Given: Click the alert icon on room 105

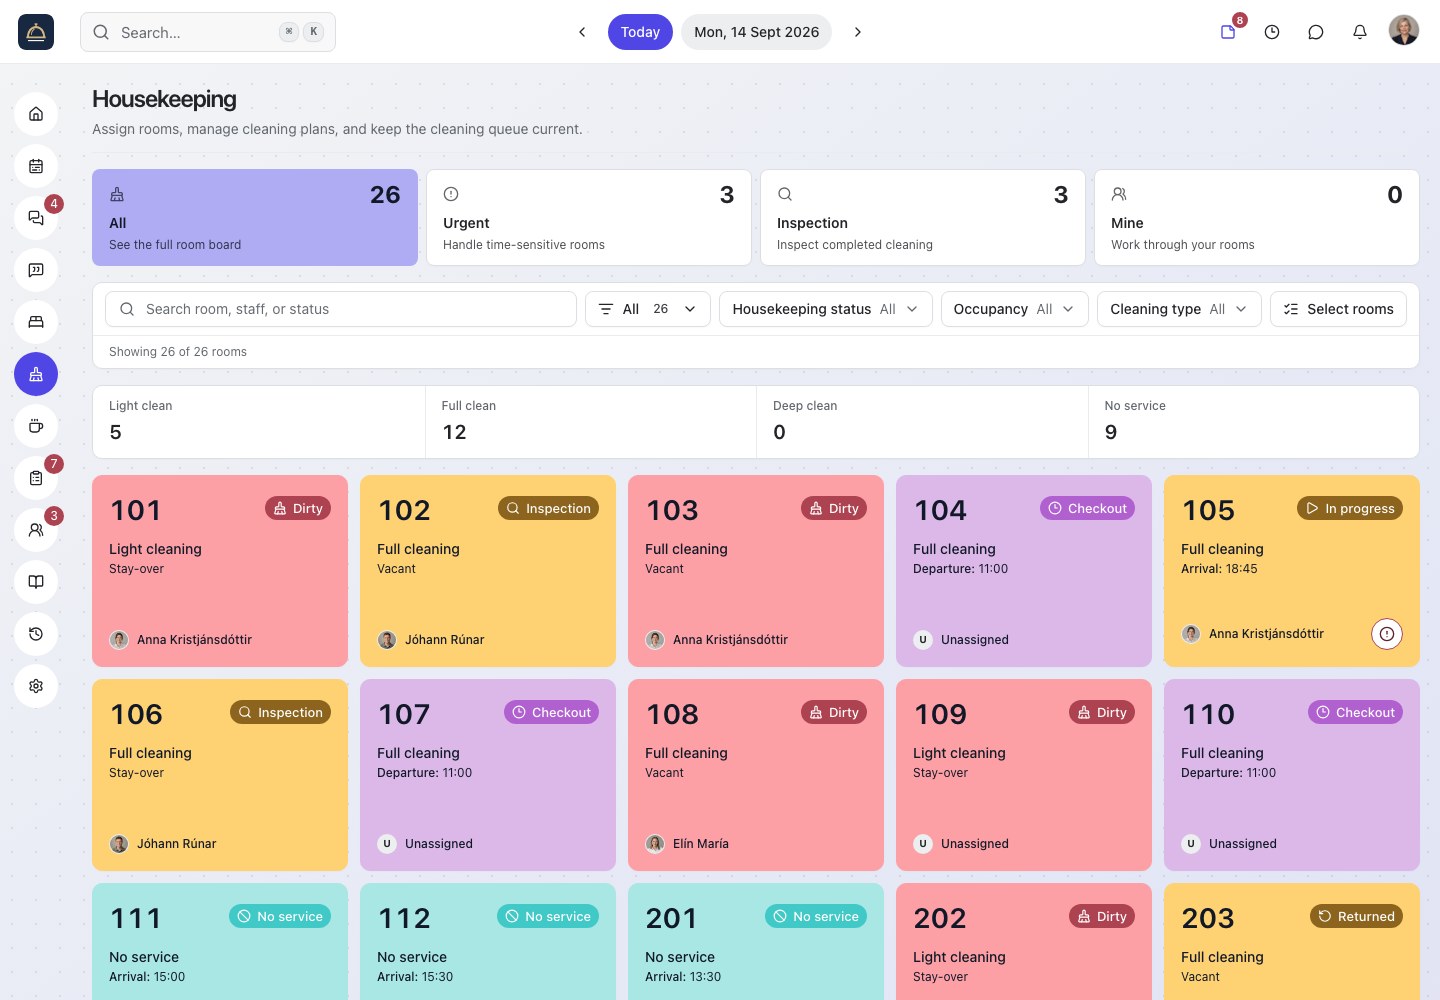Looking at the screenshot, I should (1386, 634).
